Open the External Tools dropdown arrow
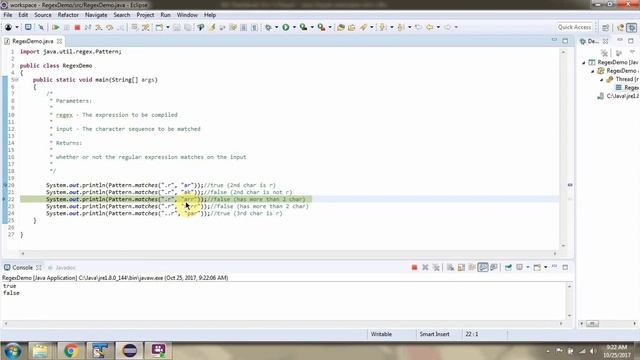This screenshot has width=640, height=360. tap(330, 27)
